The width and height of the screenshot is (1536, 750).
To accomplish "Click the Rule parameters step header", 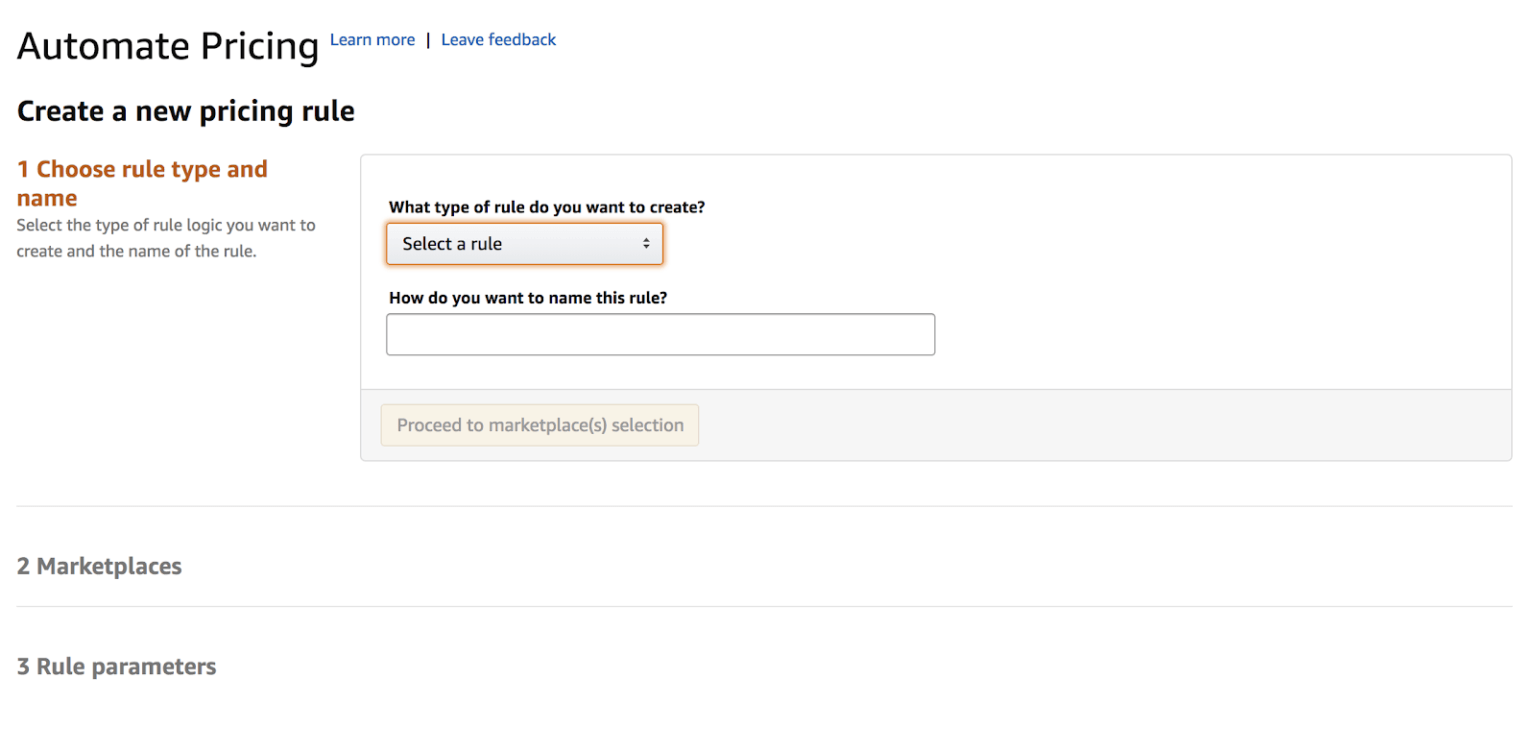I will [116, 666].
